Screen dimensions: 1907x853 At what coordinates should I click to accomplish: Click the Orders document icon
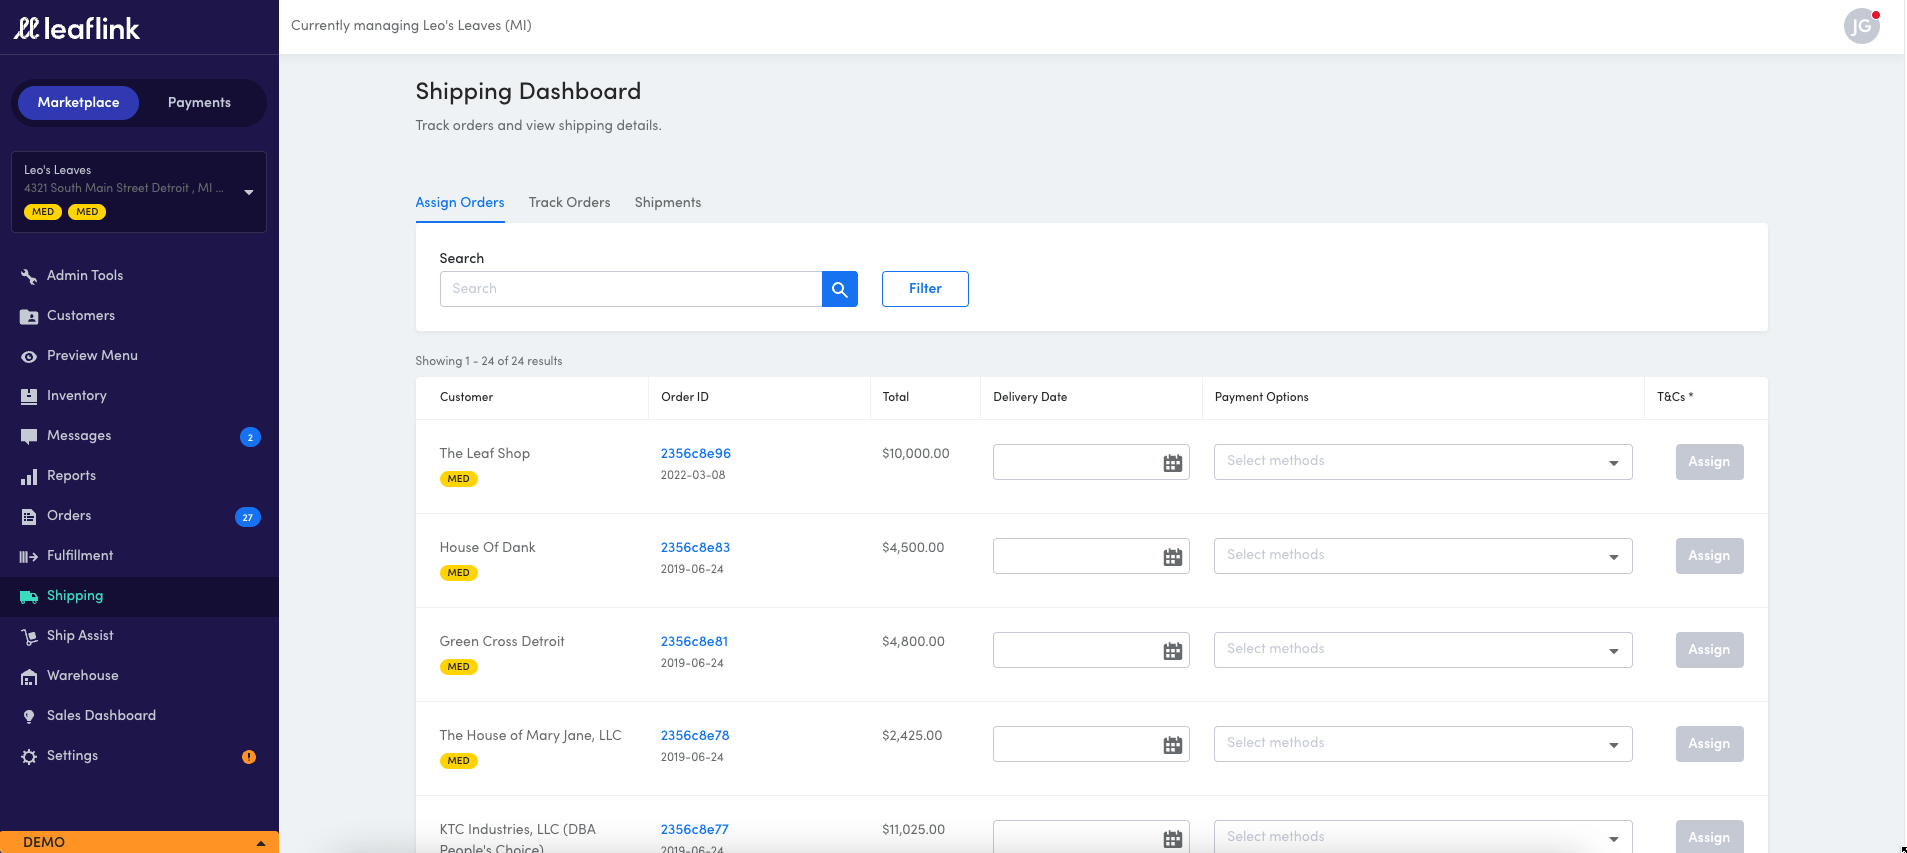tap(29, 516)
